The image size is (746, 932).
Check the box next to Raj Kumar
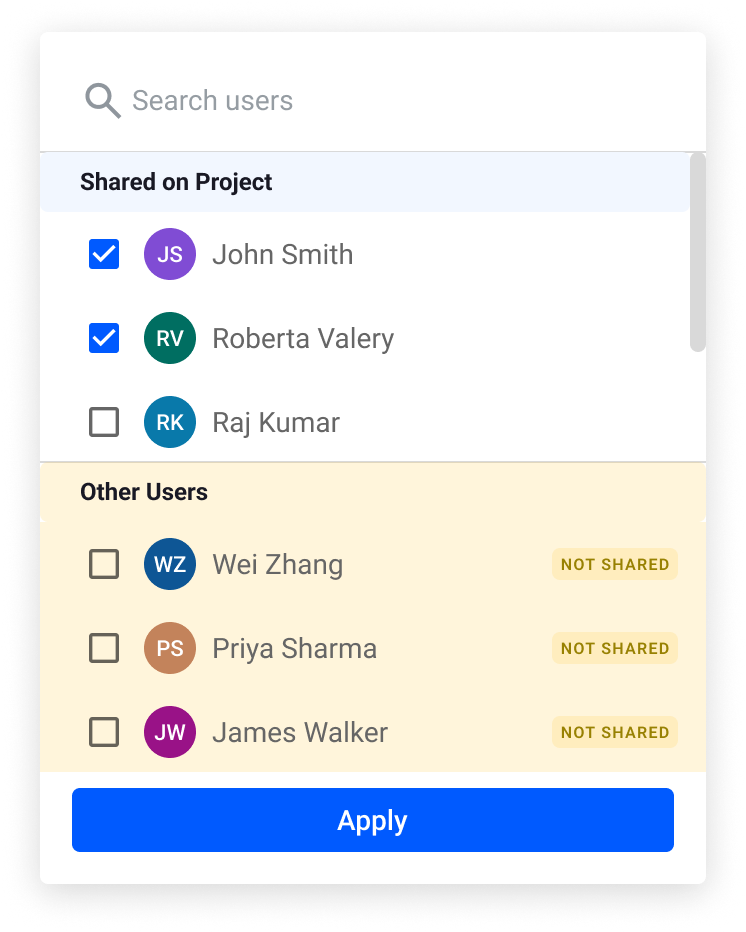tap(103, 422)
